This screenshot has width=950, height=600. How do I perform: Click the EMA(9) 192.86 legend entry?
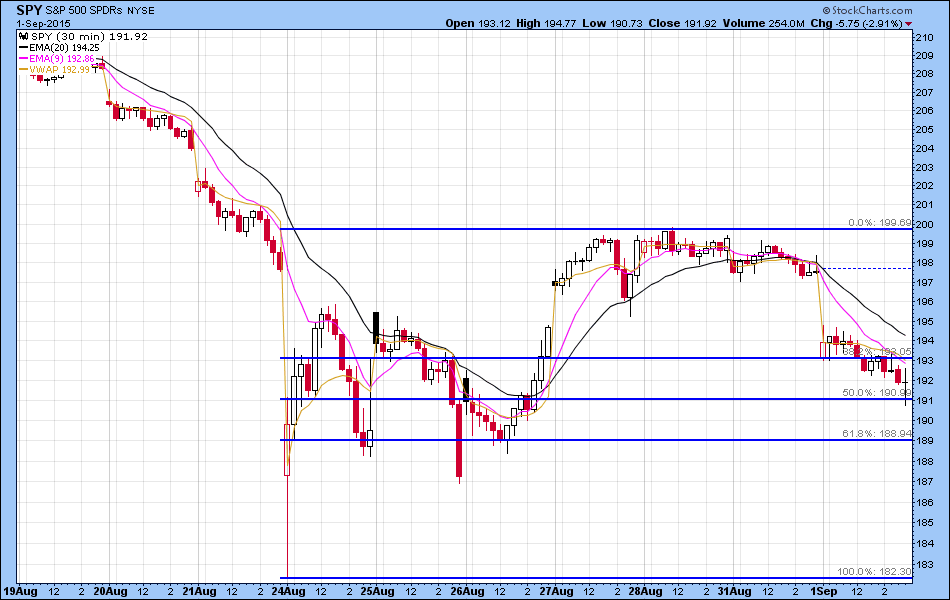tap(62, 59)
